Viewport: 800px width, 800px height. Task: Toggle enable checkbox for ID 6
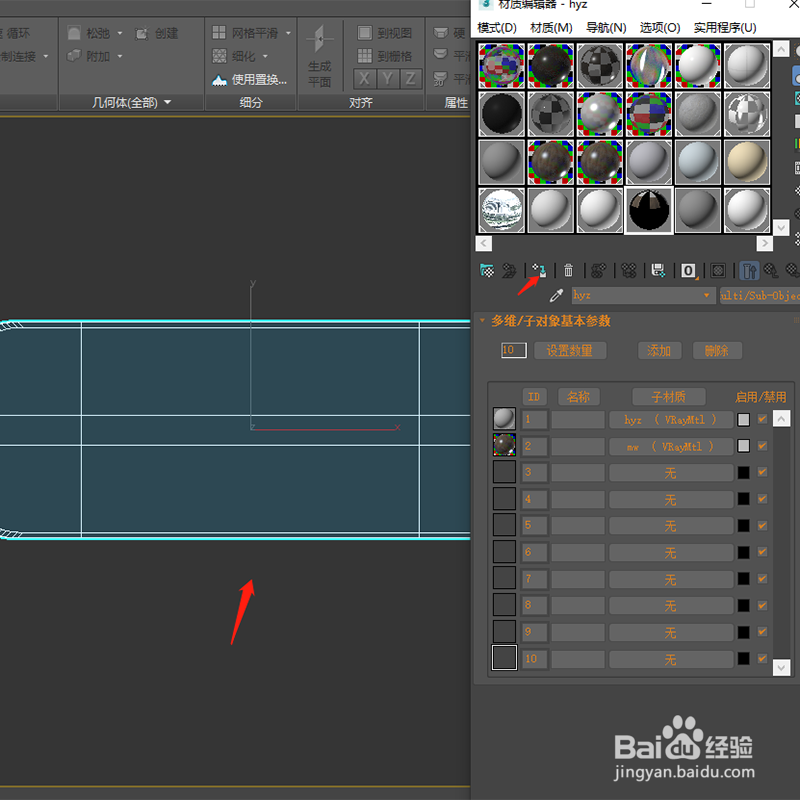pos(762,552)
